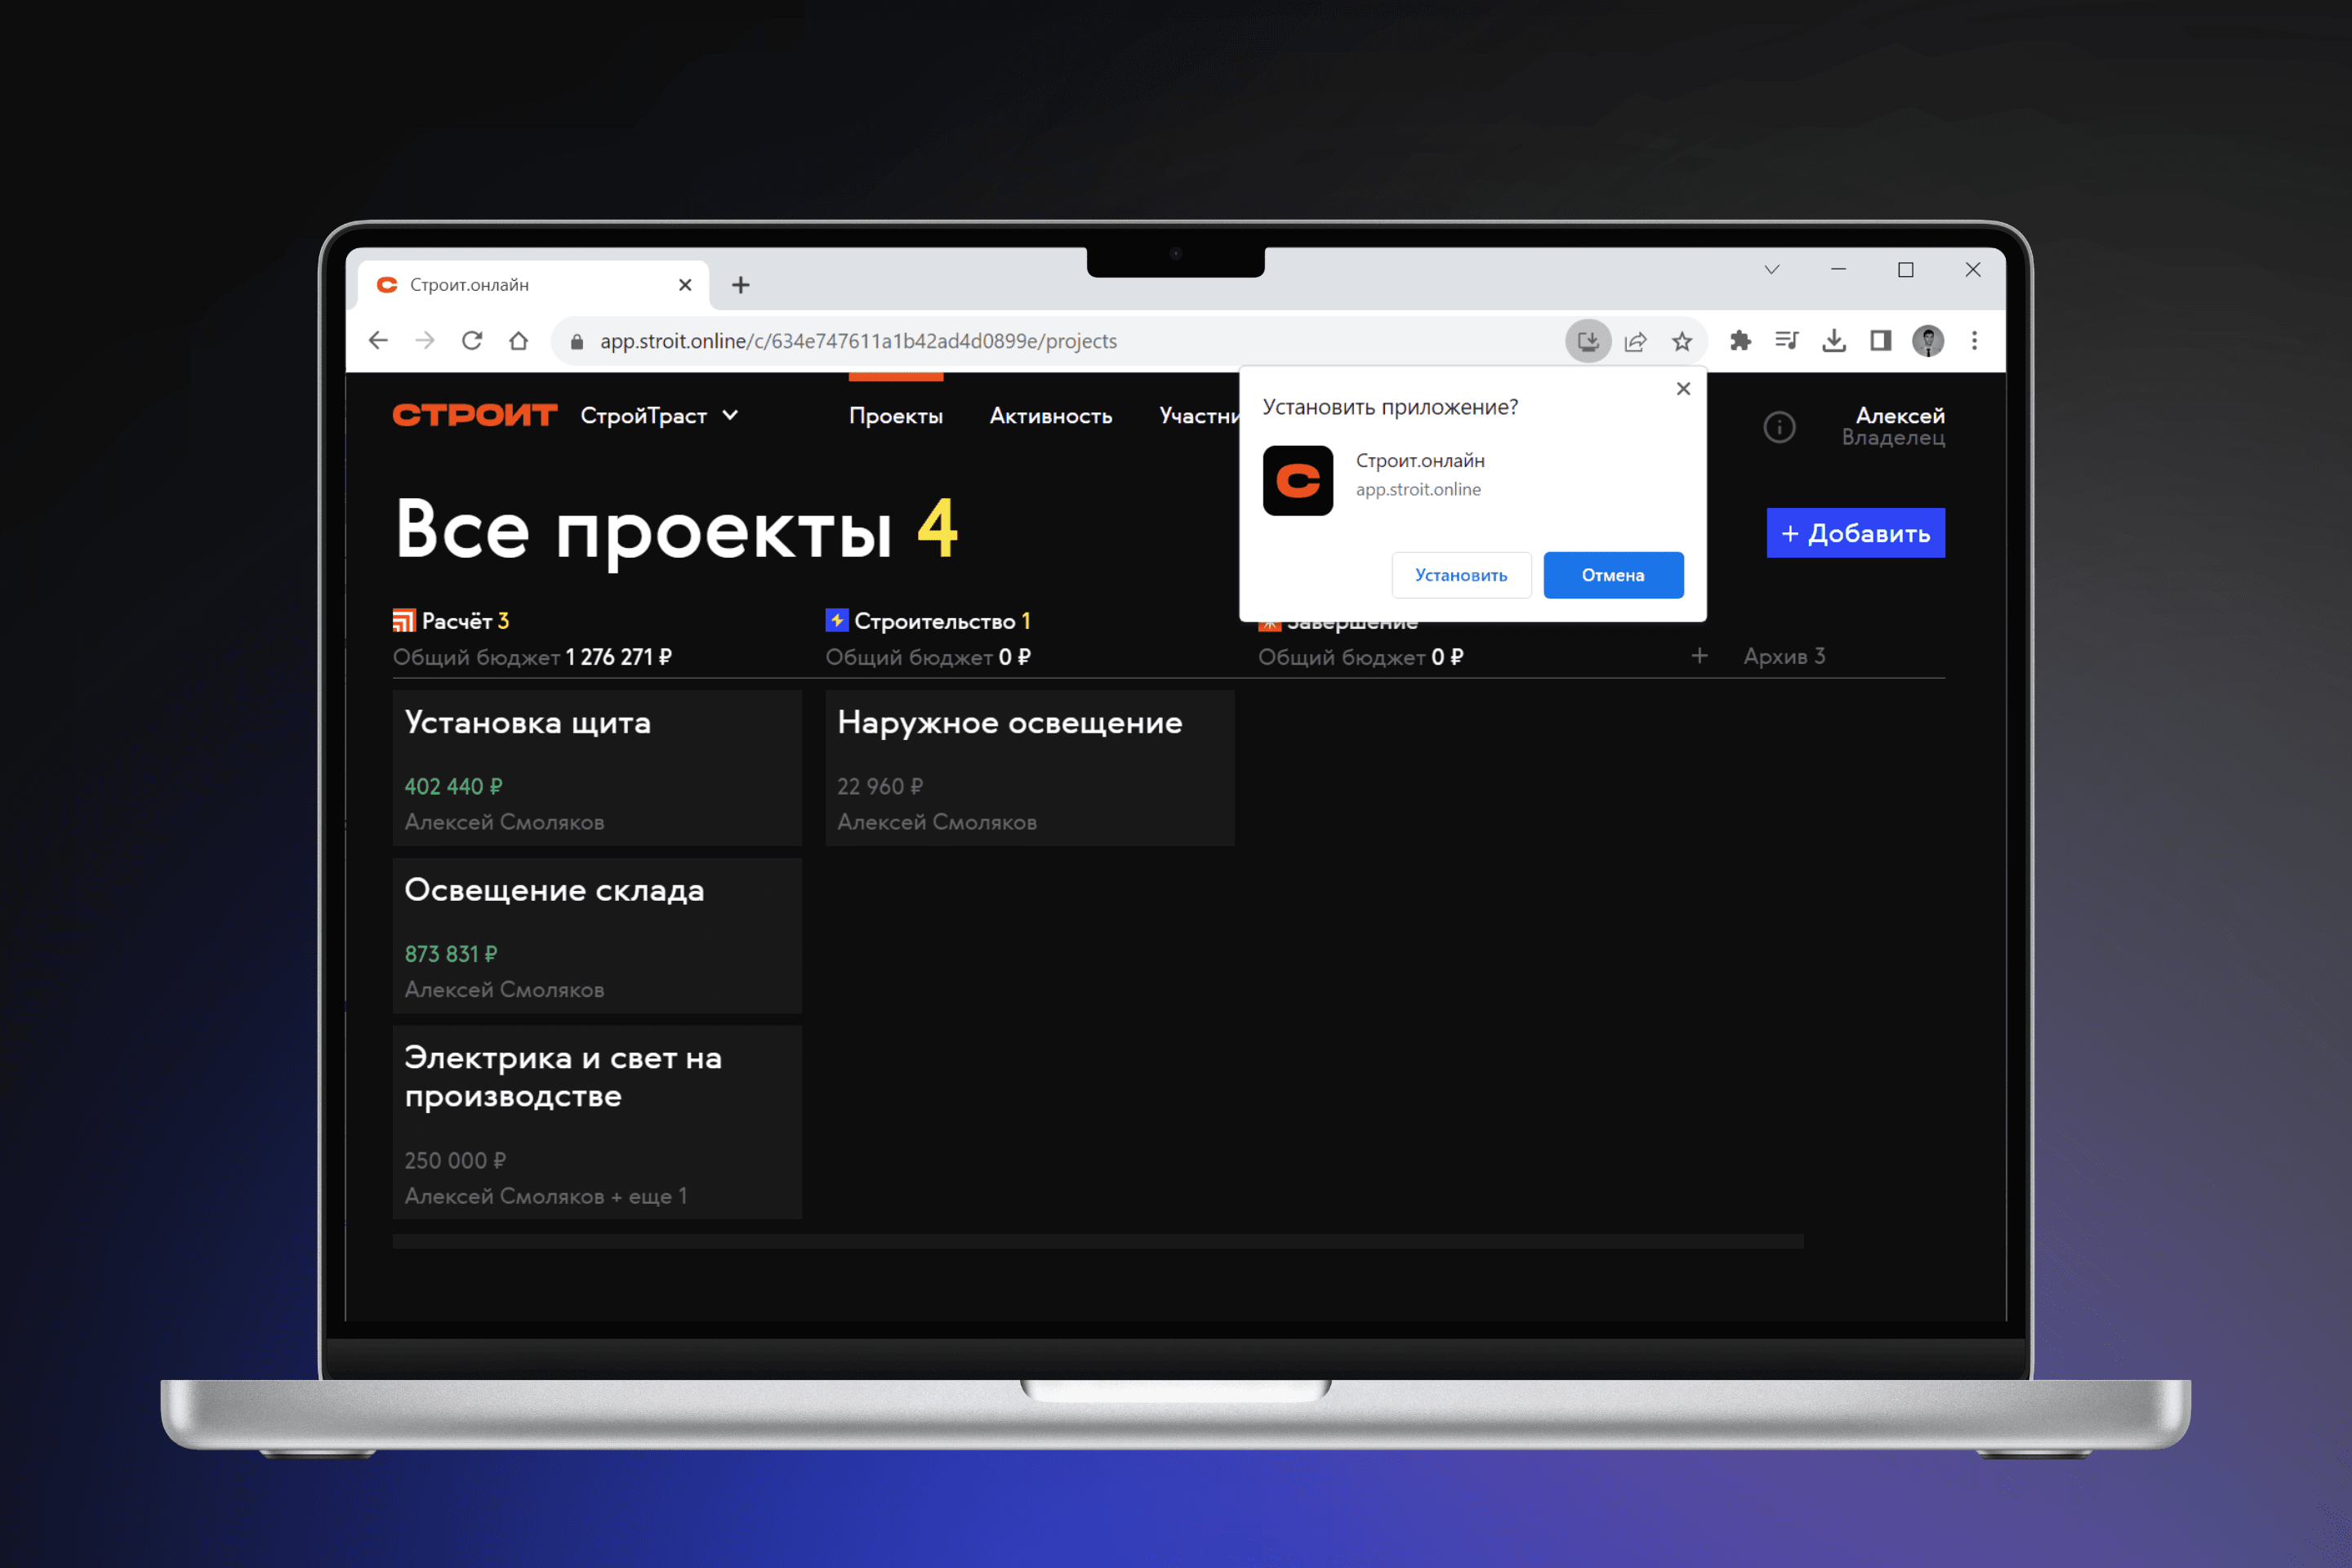Image resolution: width=2352 pixels, height=1568 pixels.
Task: Open the browser three-dot menu
Action: [1975, 340]
